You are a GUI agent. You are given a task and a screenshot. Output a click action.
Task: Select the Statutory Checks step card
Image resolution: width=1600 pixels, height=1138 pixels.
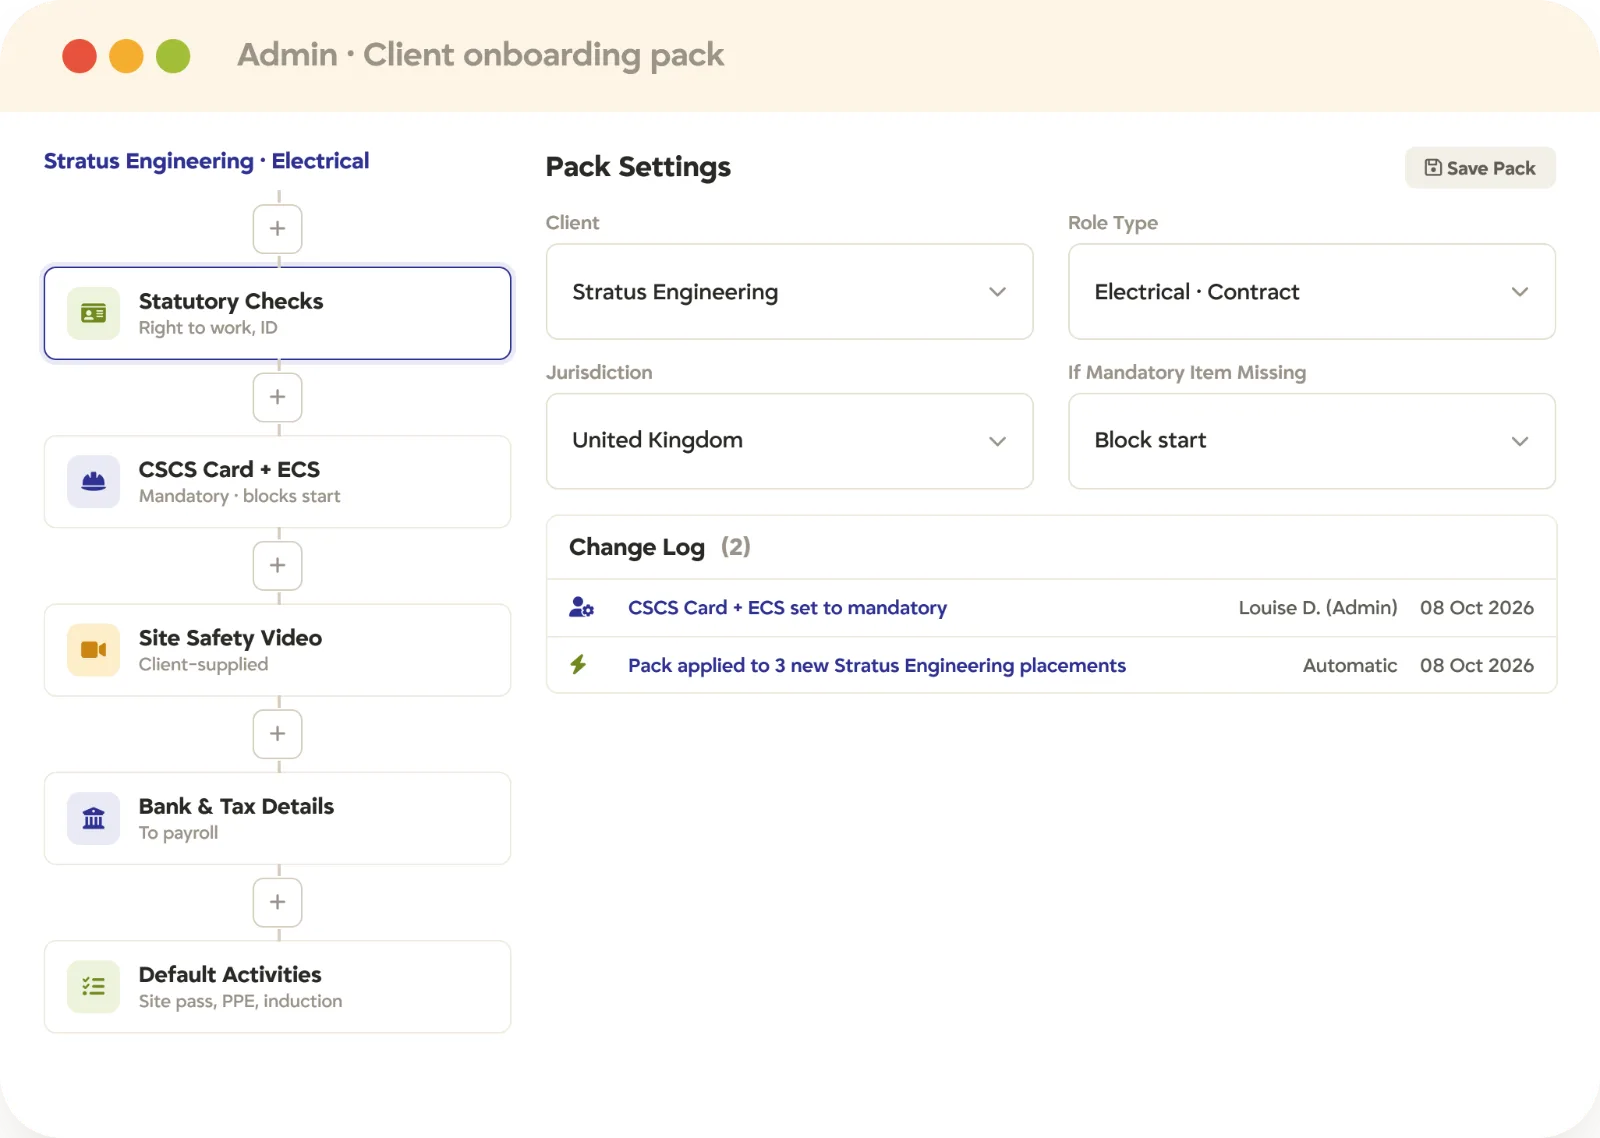pyautogui.click(x=278, y=313)
